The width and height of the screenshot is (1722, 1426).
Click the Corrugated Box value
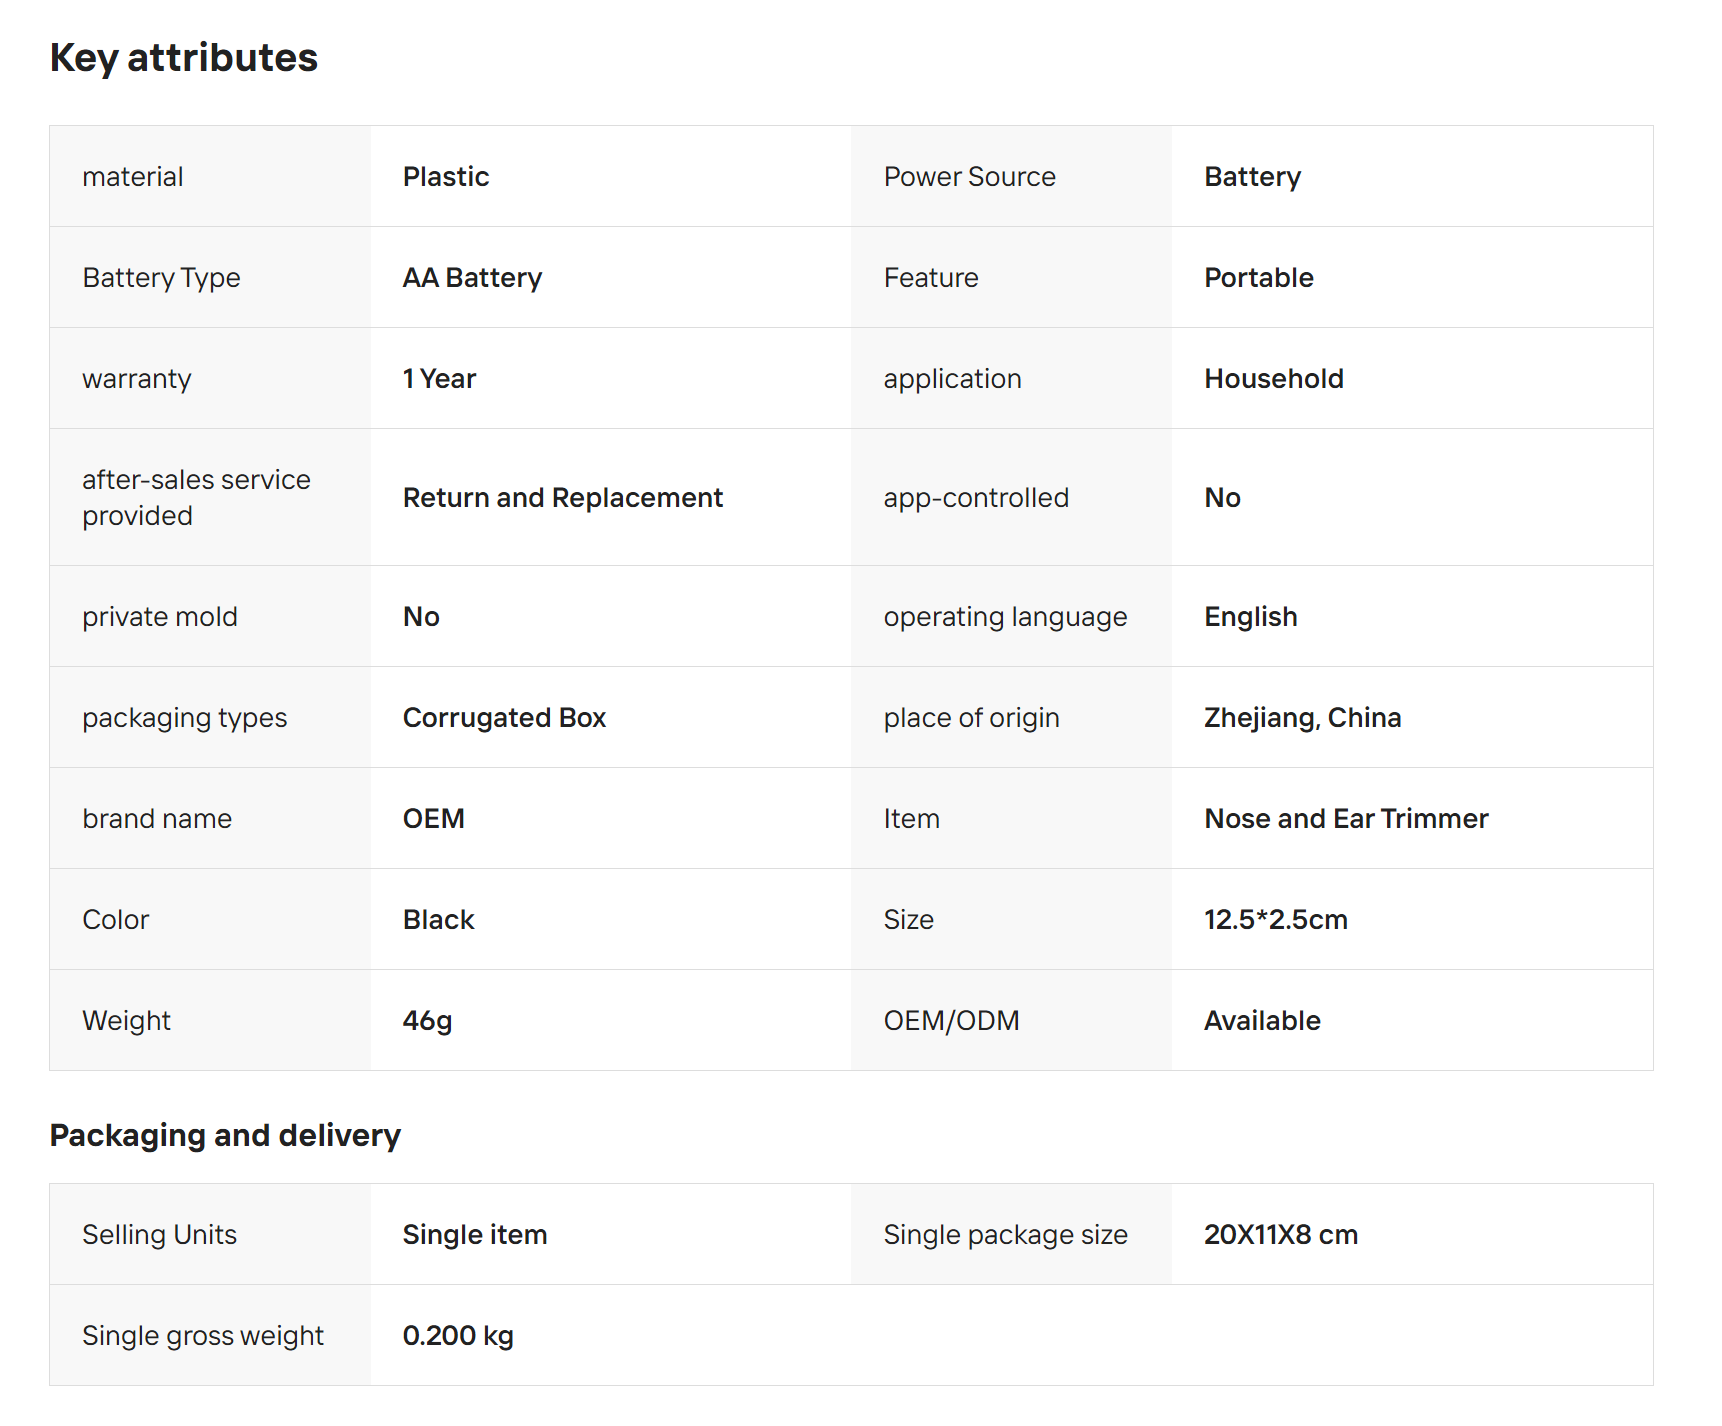click(x=504, y=718)
